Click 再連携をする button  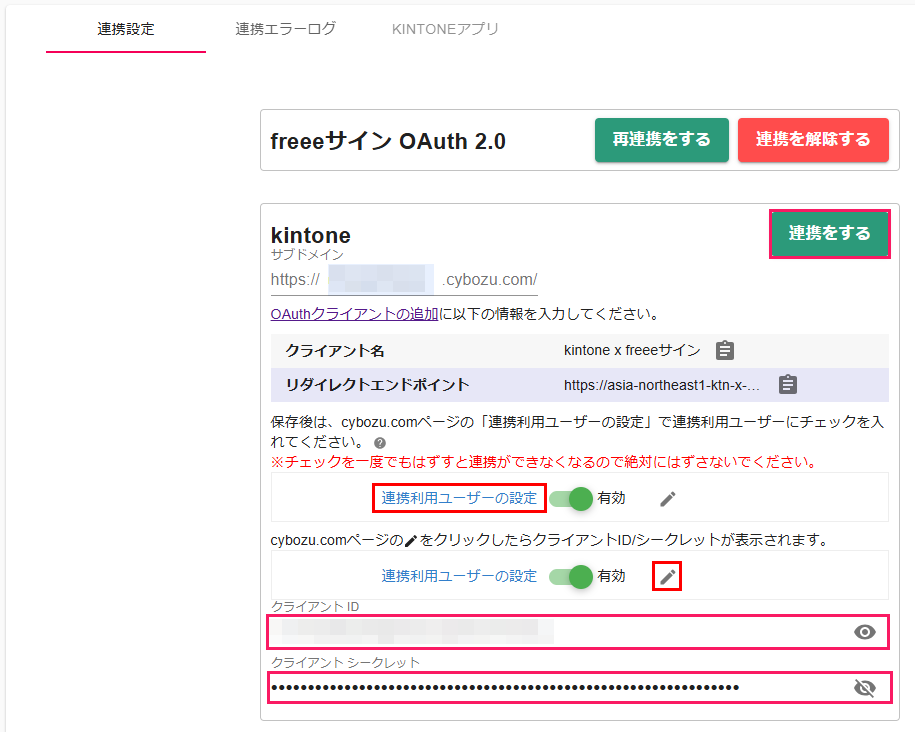662,140
